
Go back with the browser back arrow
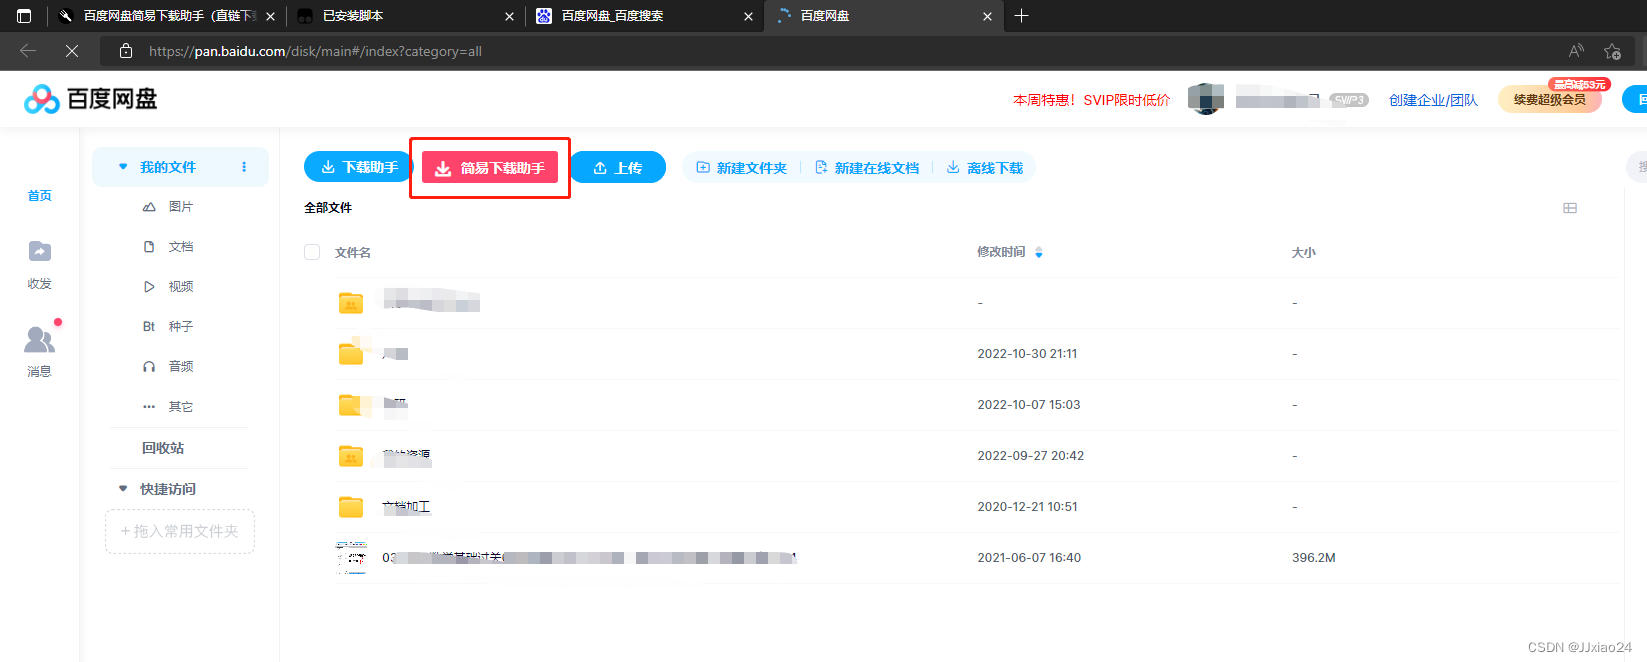click(28, 51)
